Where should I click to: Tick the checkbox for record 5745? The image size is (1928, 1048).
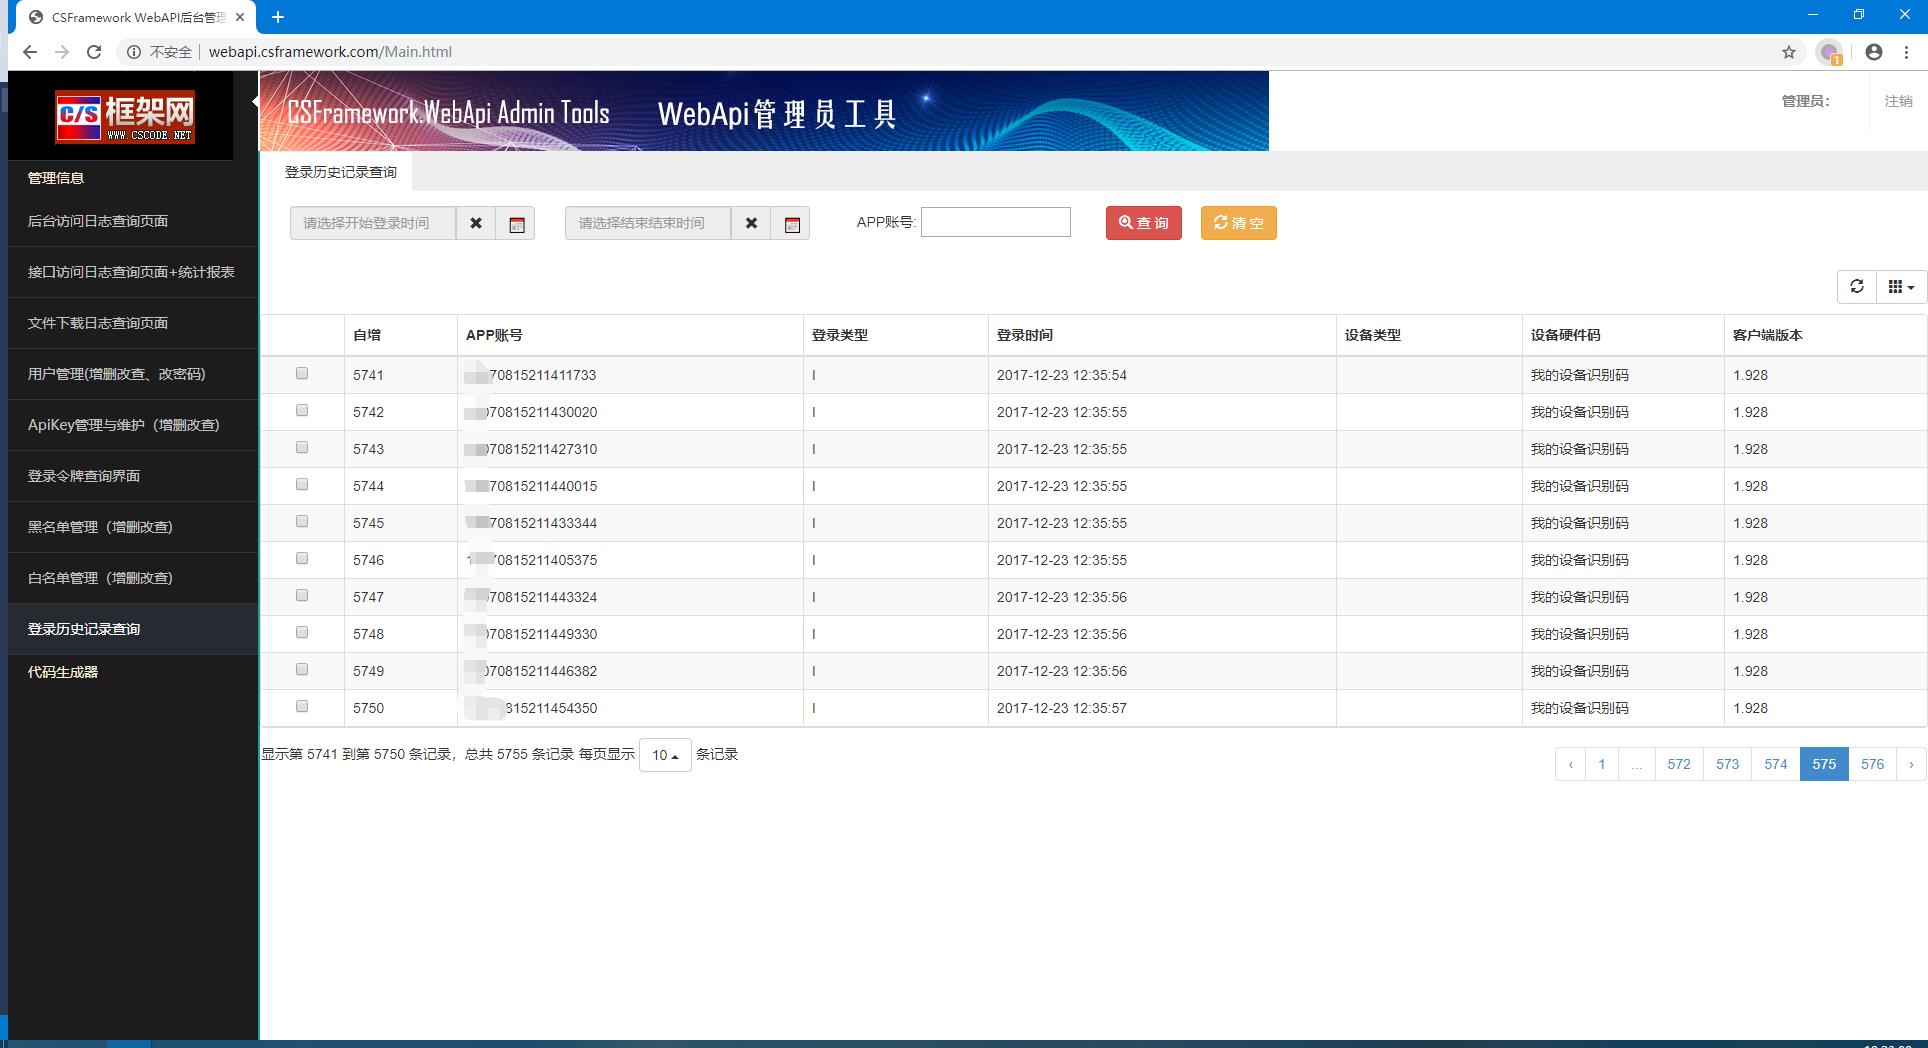pos(302,522)
